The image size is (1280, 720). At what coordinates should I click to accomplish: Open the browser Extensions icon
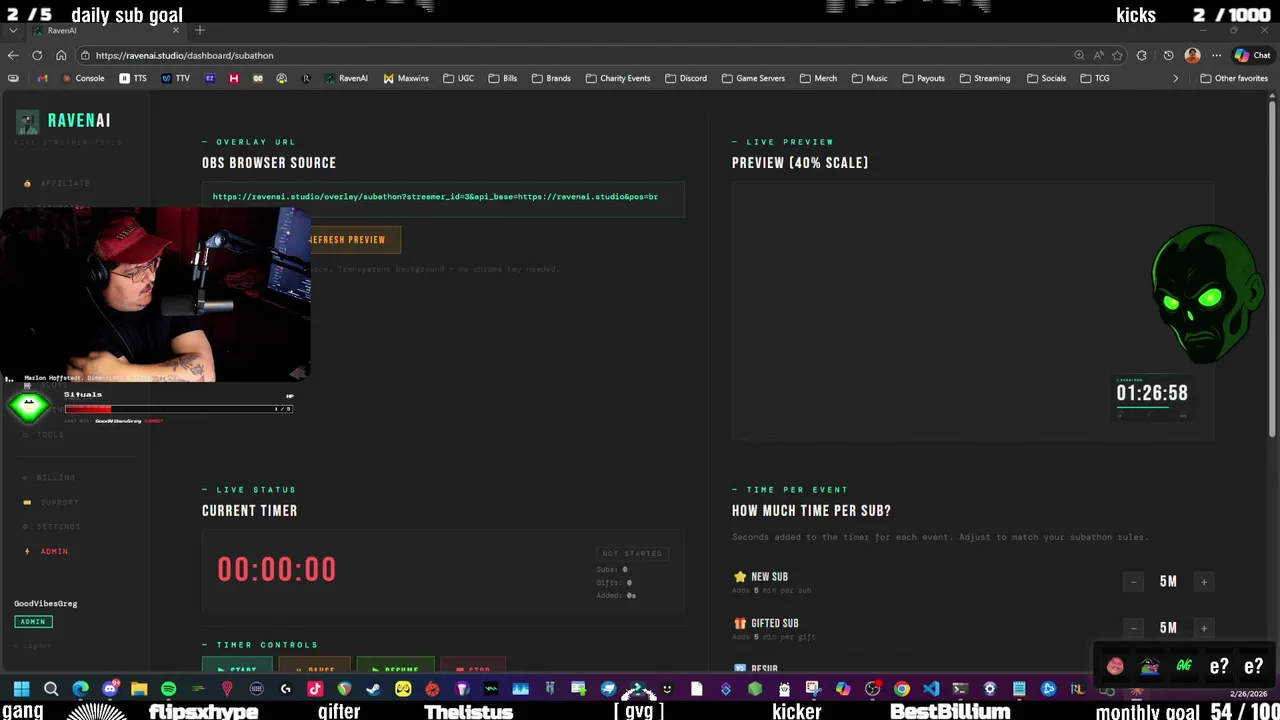point(1142,55)
